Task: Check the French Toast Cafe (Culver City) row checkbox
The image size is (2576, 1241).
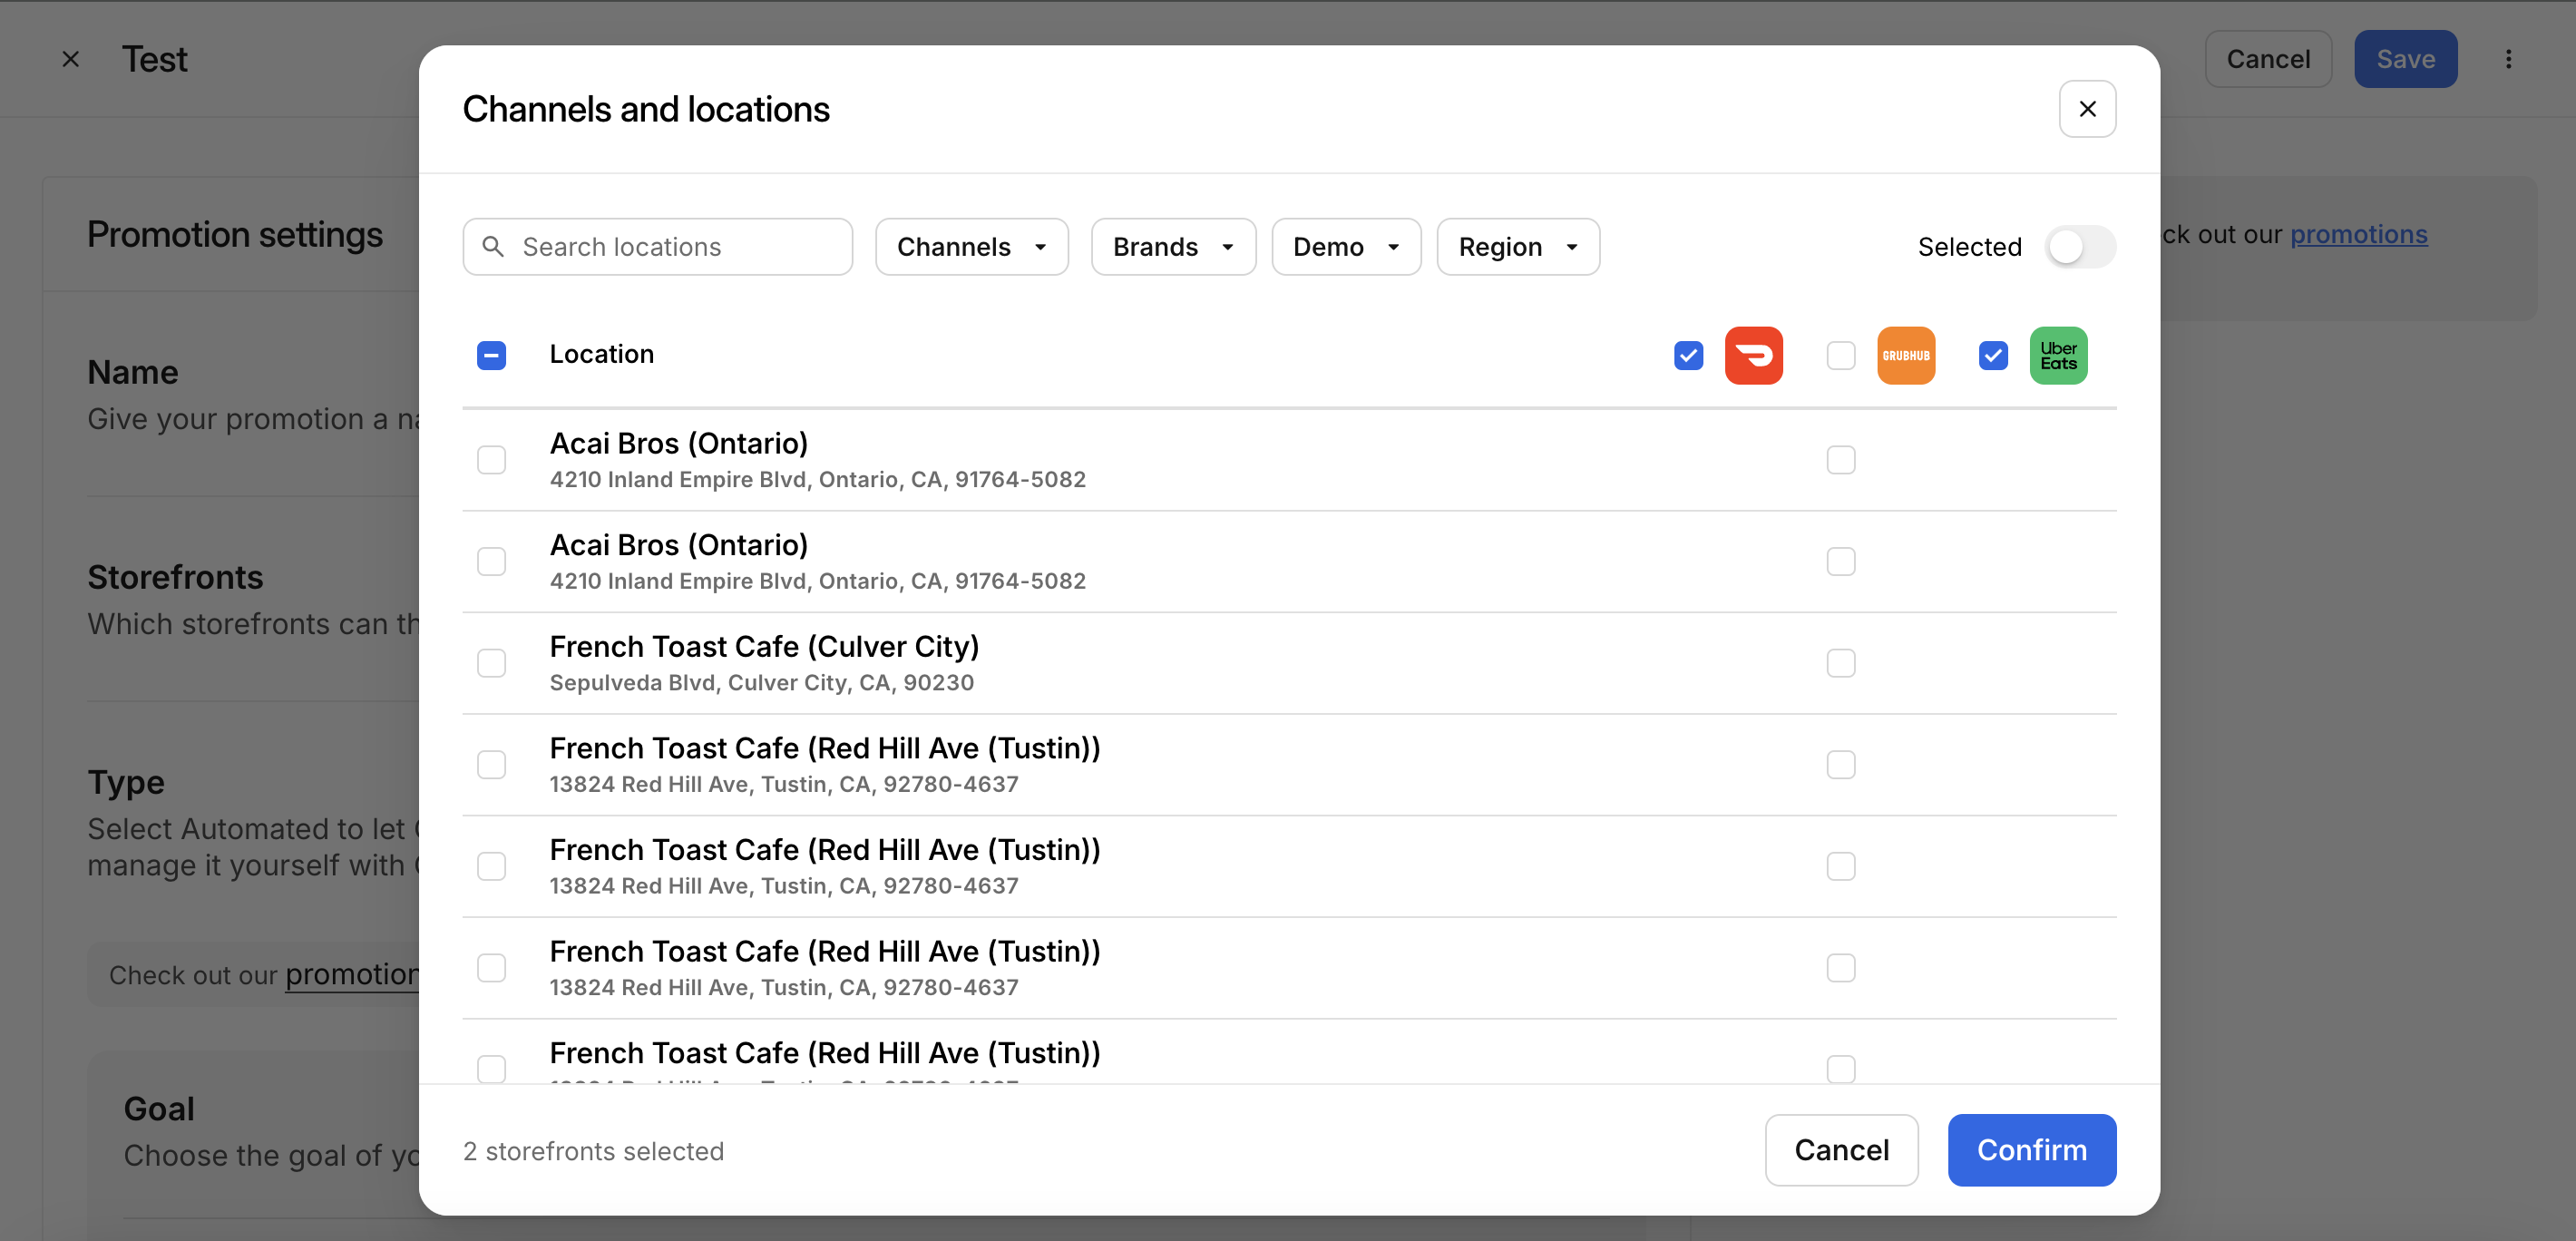Action: (x=491, y=663)
